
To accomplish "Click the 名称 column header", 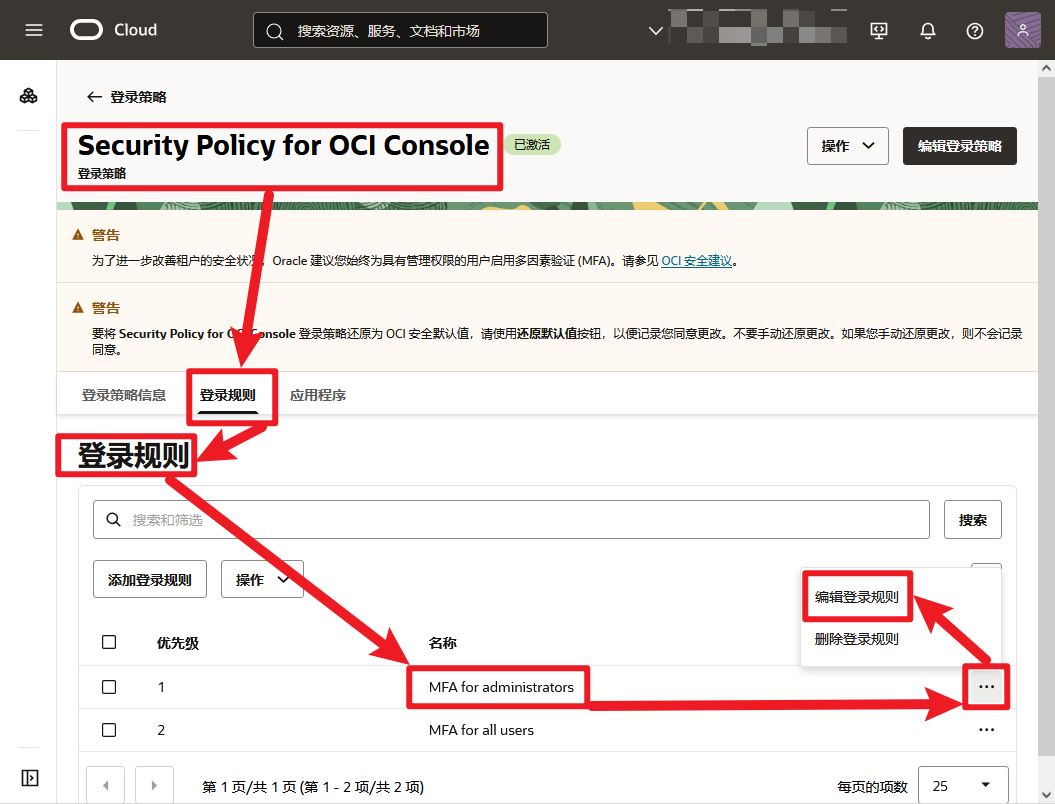I will pos(443,643).
